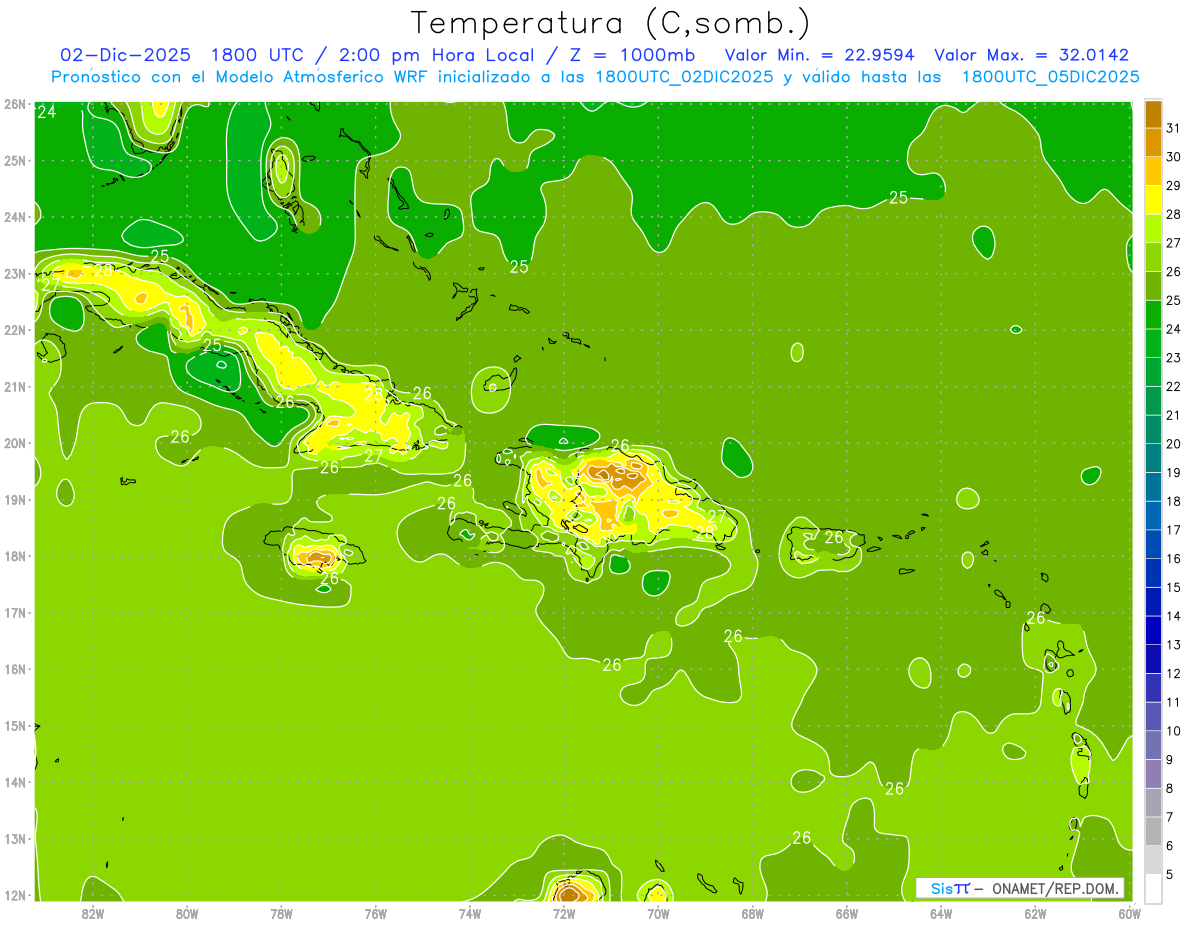Pick the brown legend swatch above 31
The width and height of the screenshot is (1200, 927).
coord(1153,115)
